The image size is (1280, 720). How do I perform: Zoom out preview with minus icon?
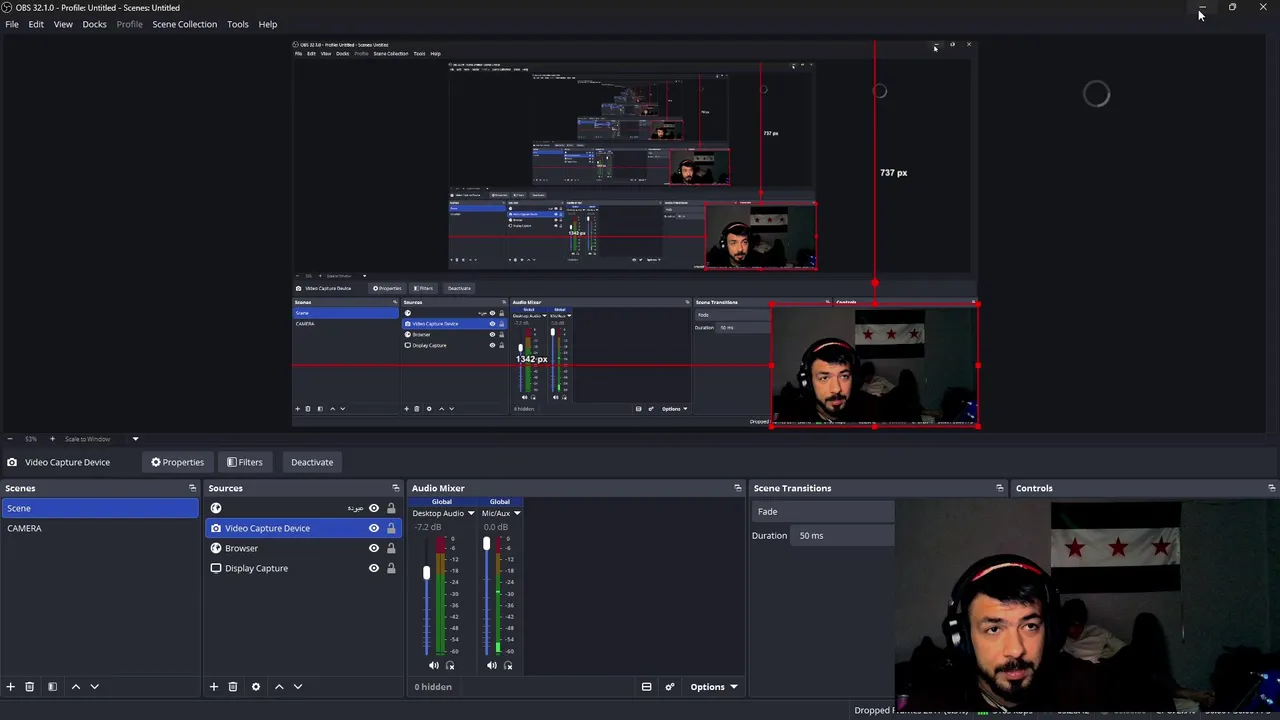point(9,439)
